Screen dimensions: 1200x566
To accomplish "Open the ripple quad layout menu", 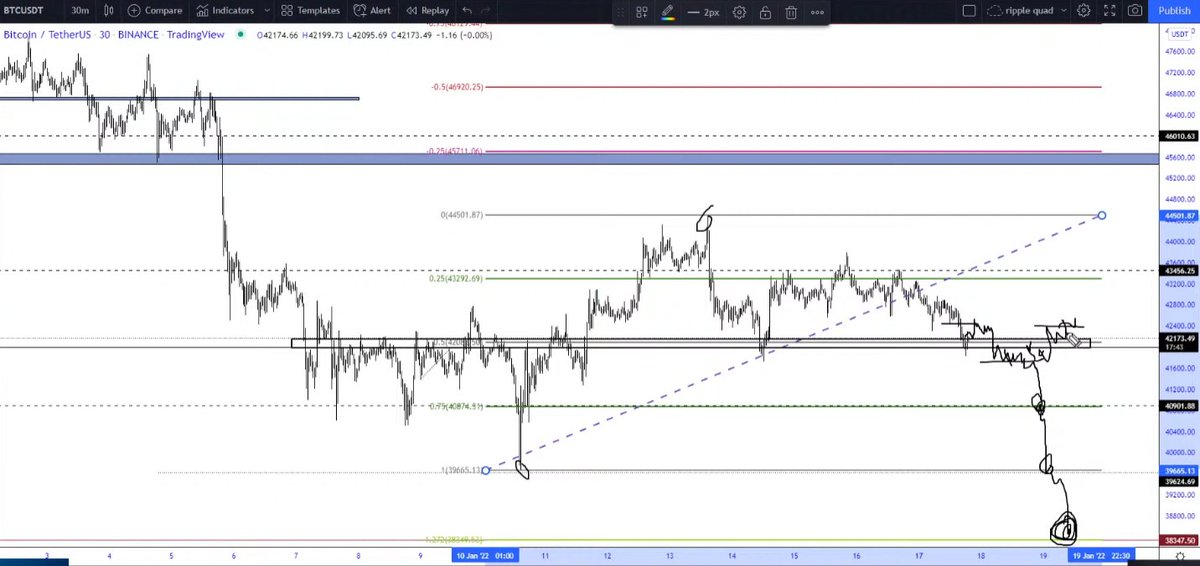I will point(1028,11).
